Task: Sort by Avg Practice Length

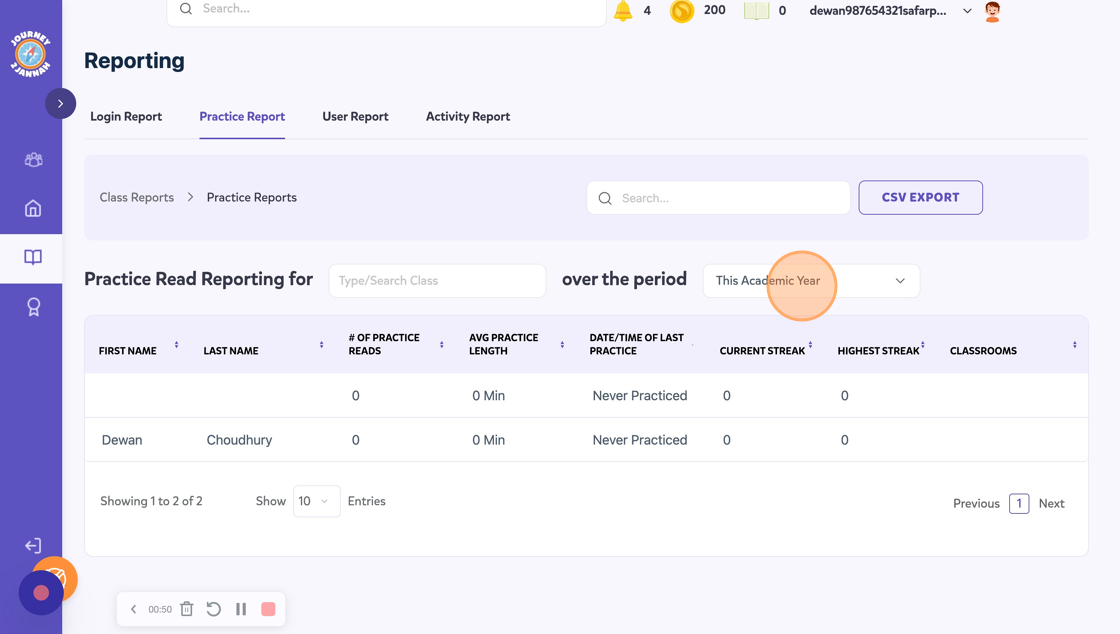Action: coord(562,345)
